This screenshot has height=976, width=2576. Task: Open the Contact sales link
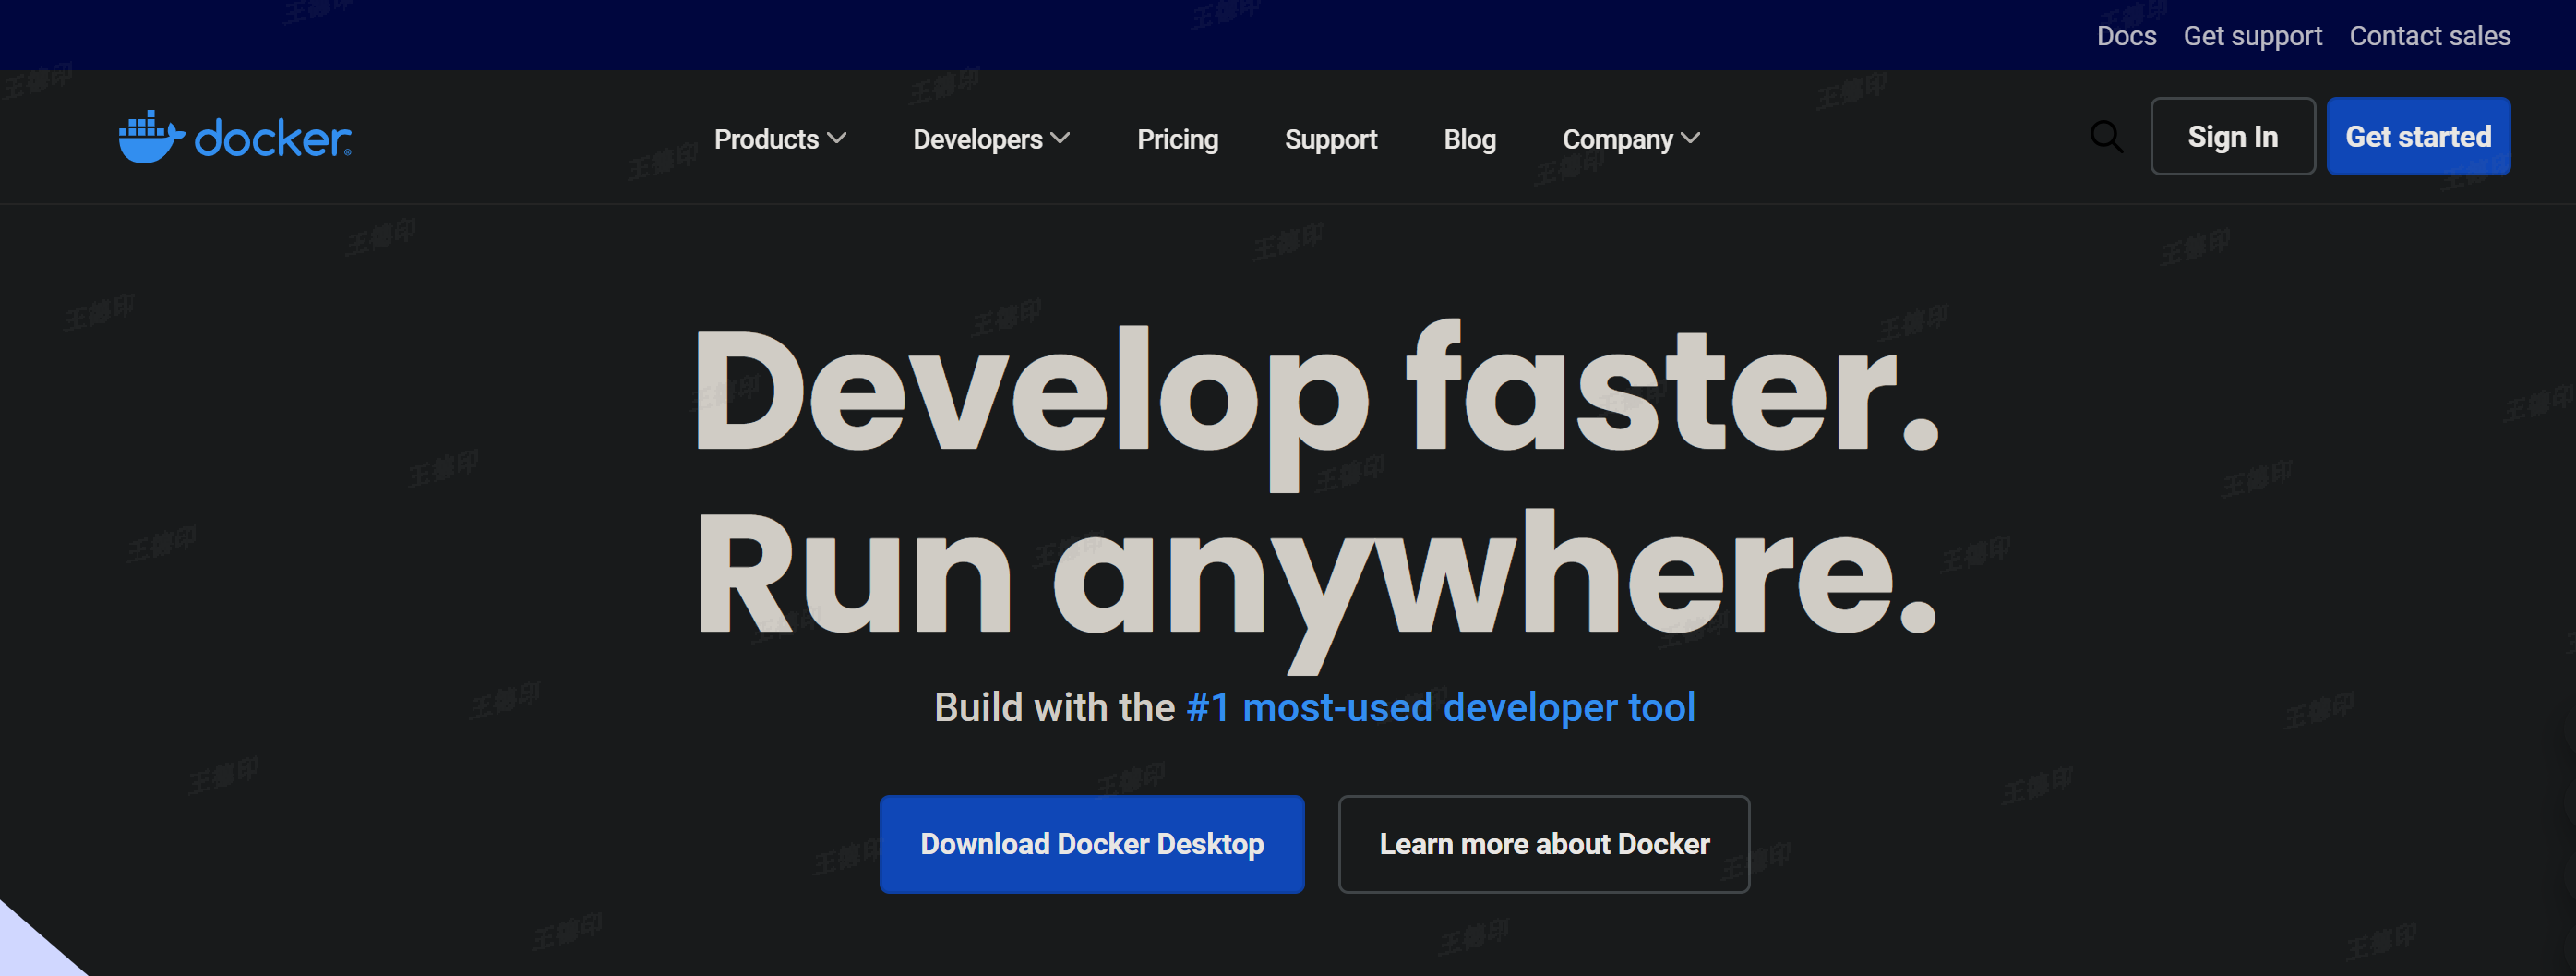[2429, 36]
